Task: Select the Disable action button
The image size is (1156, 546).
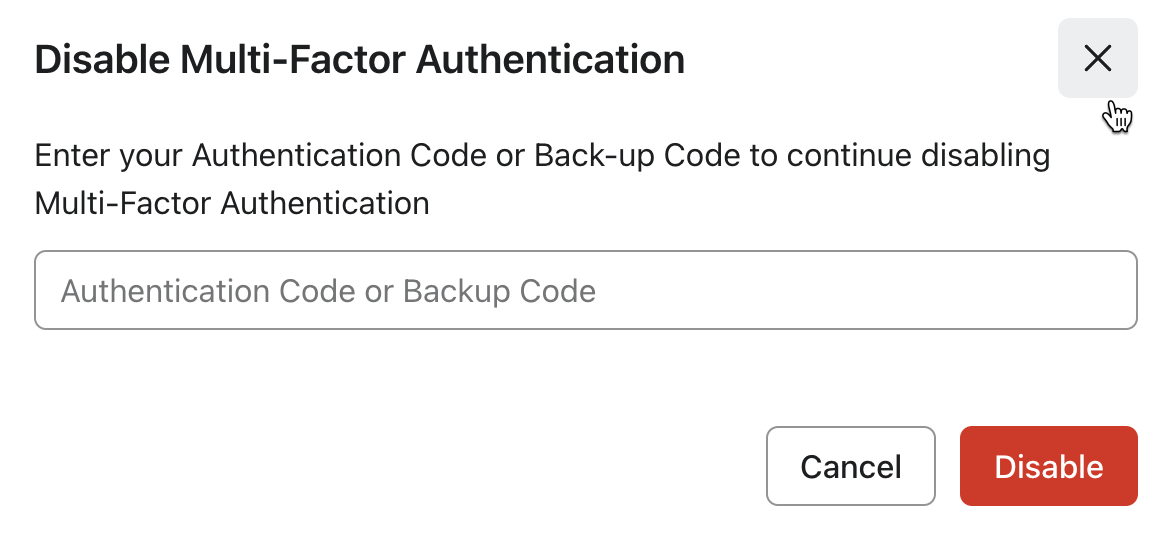Action: coord(1048,466)
